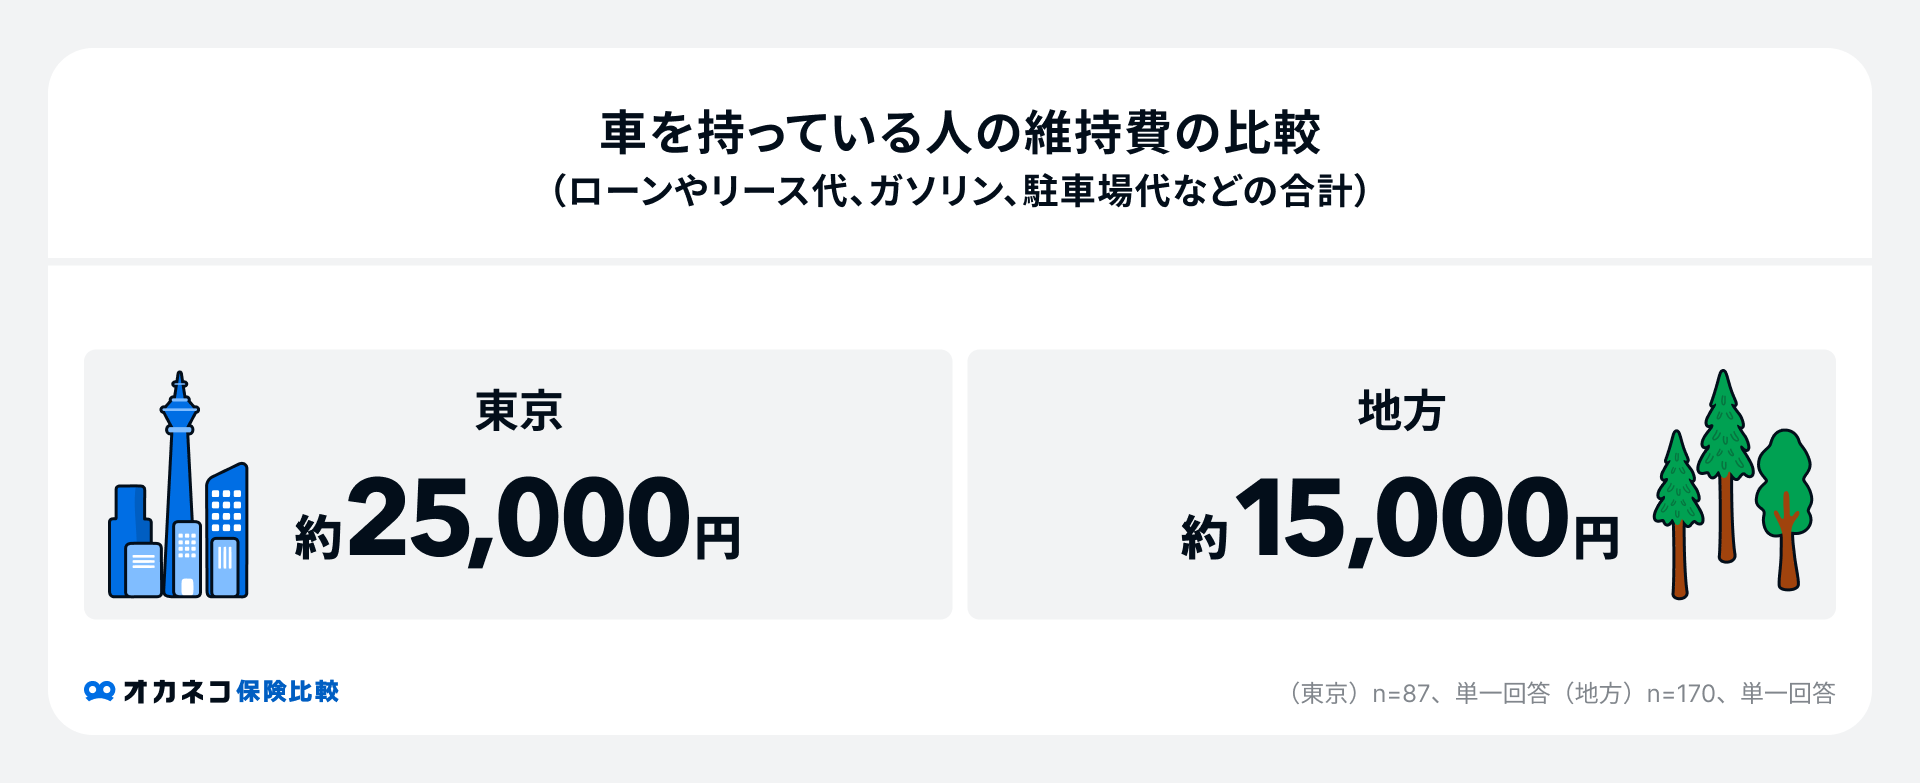Click the 円 symbol after 25,000

(x=718, y=538)
